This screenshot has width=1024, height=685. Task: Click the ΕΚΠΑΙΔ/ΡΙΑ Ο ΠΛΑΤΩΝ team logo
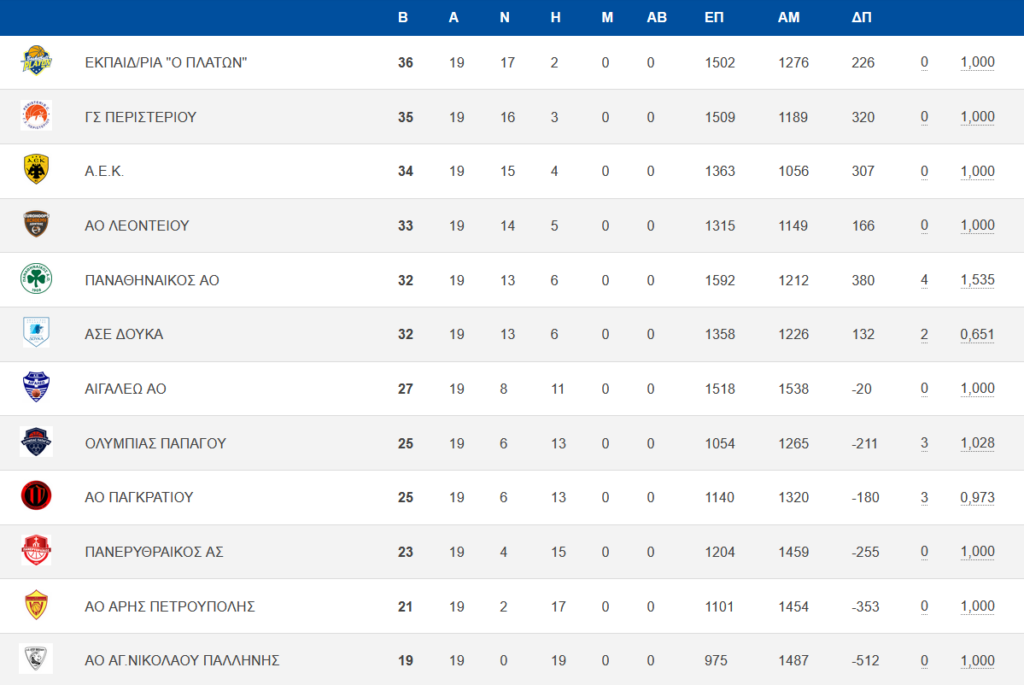click(36, 61)
